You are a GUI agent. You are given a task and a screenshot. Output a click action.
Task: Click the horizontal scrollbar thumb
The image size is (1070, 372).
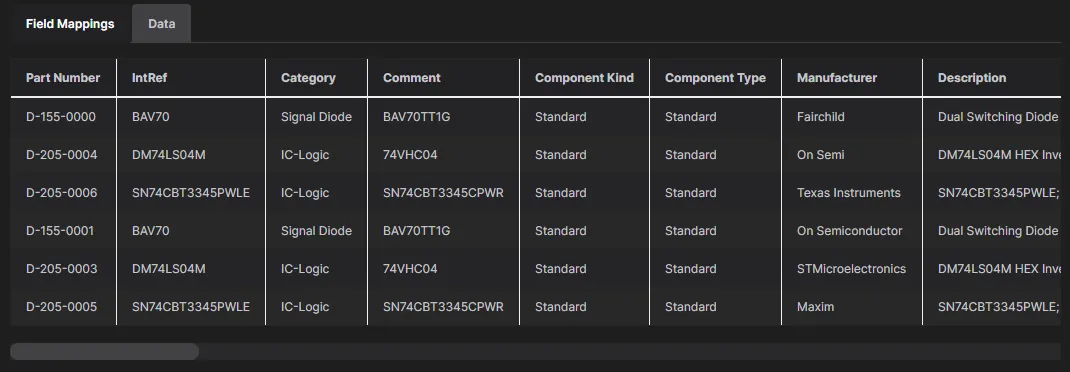pos(104,352)
